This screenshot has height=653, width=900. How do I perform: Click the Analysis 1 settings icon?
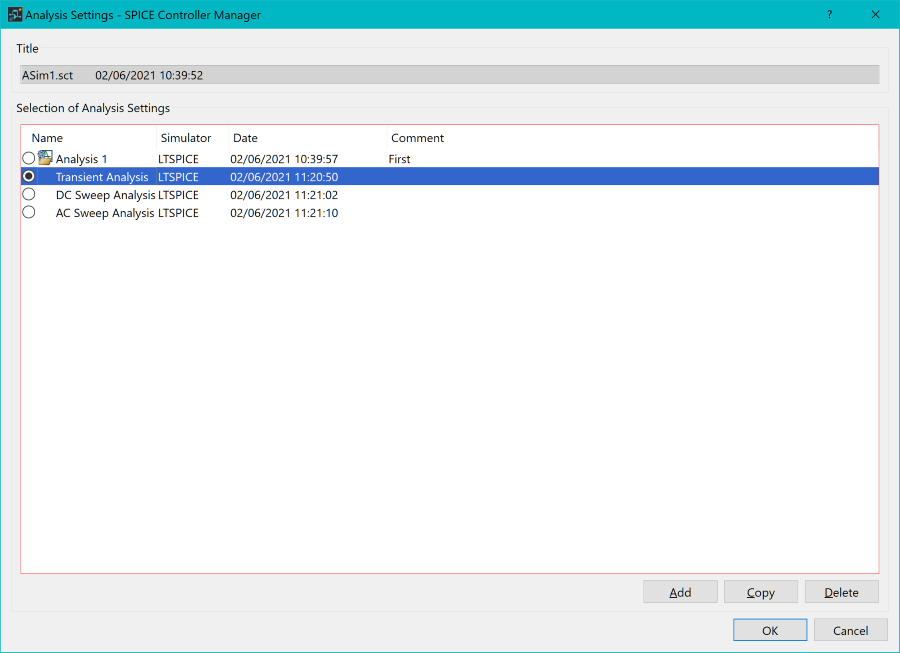[45, 158]
